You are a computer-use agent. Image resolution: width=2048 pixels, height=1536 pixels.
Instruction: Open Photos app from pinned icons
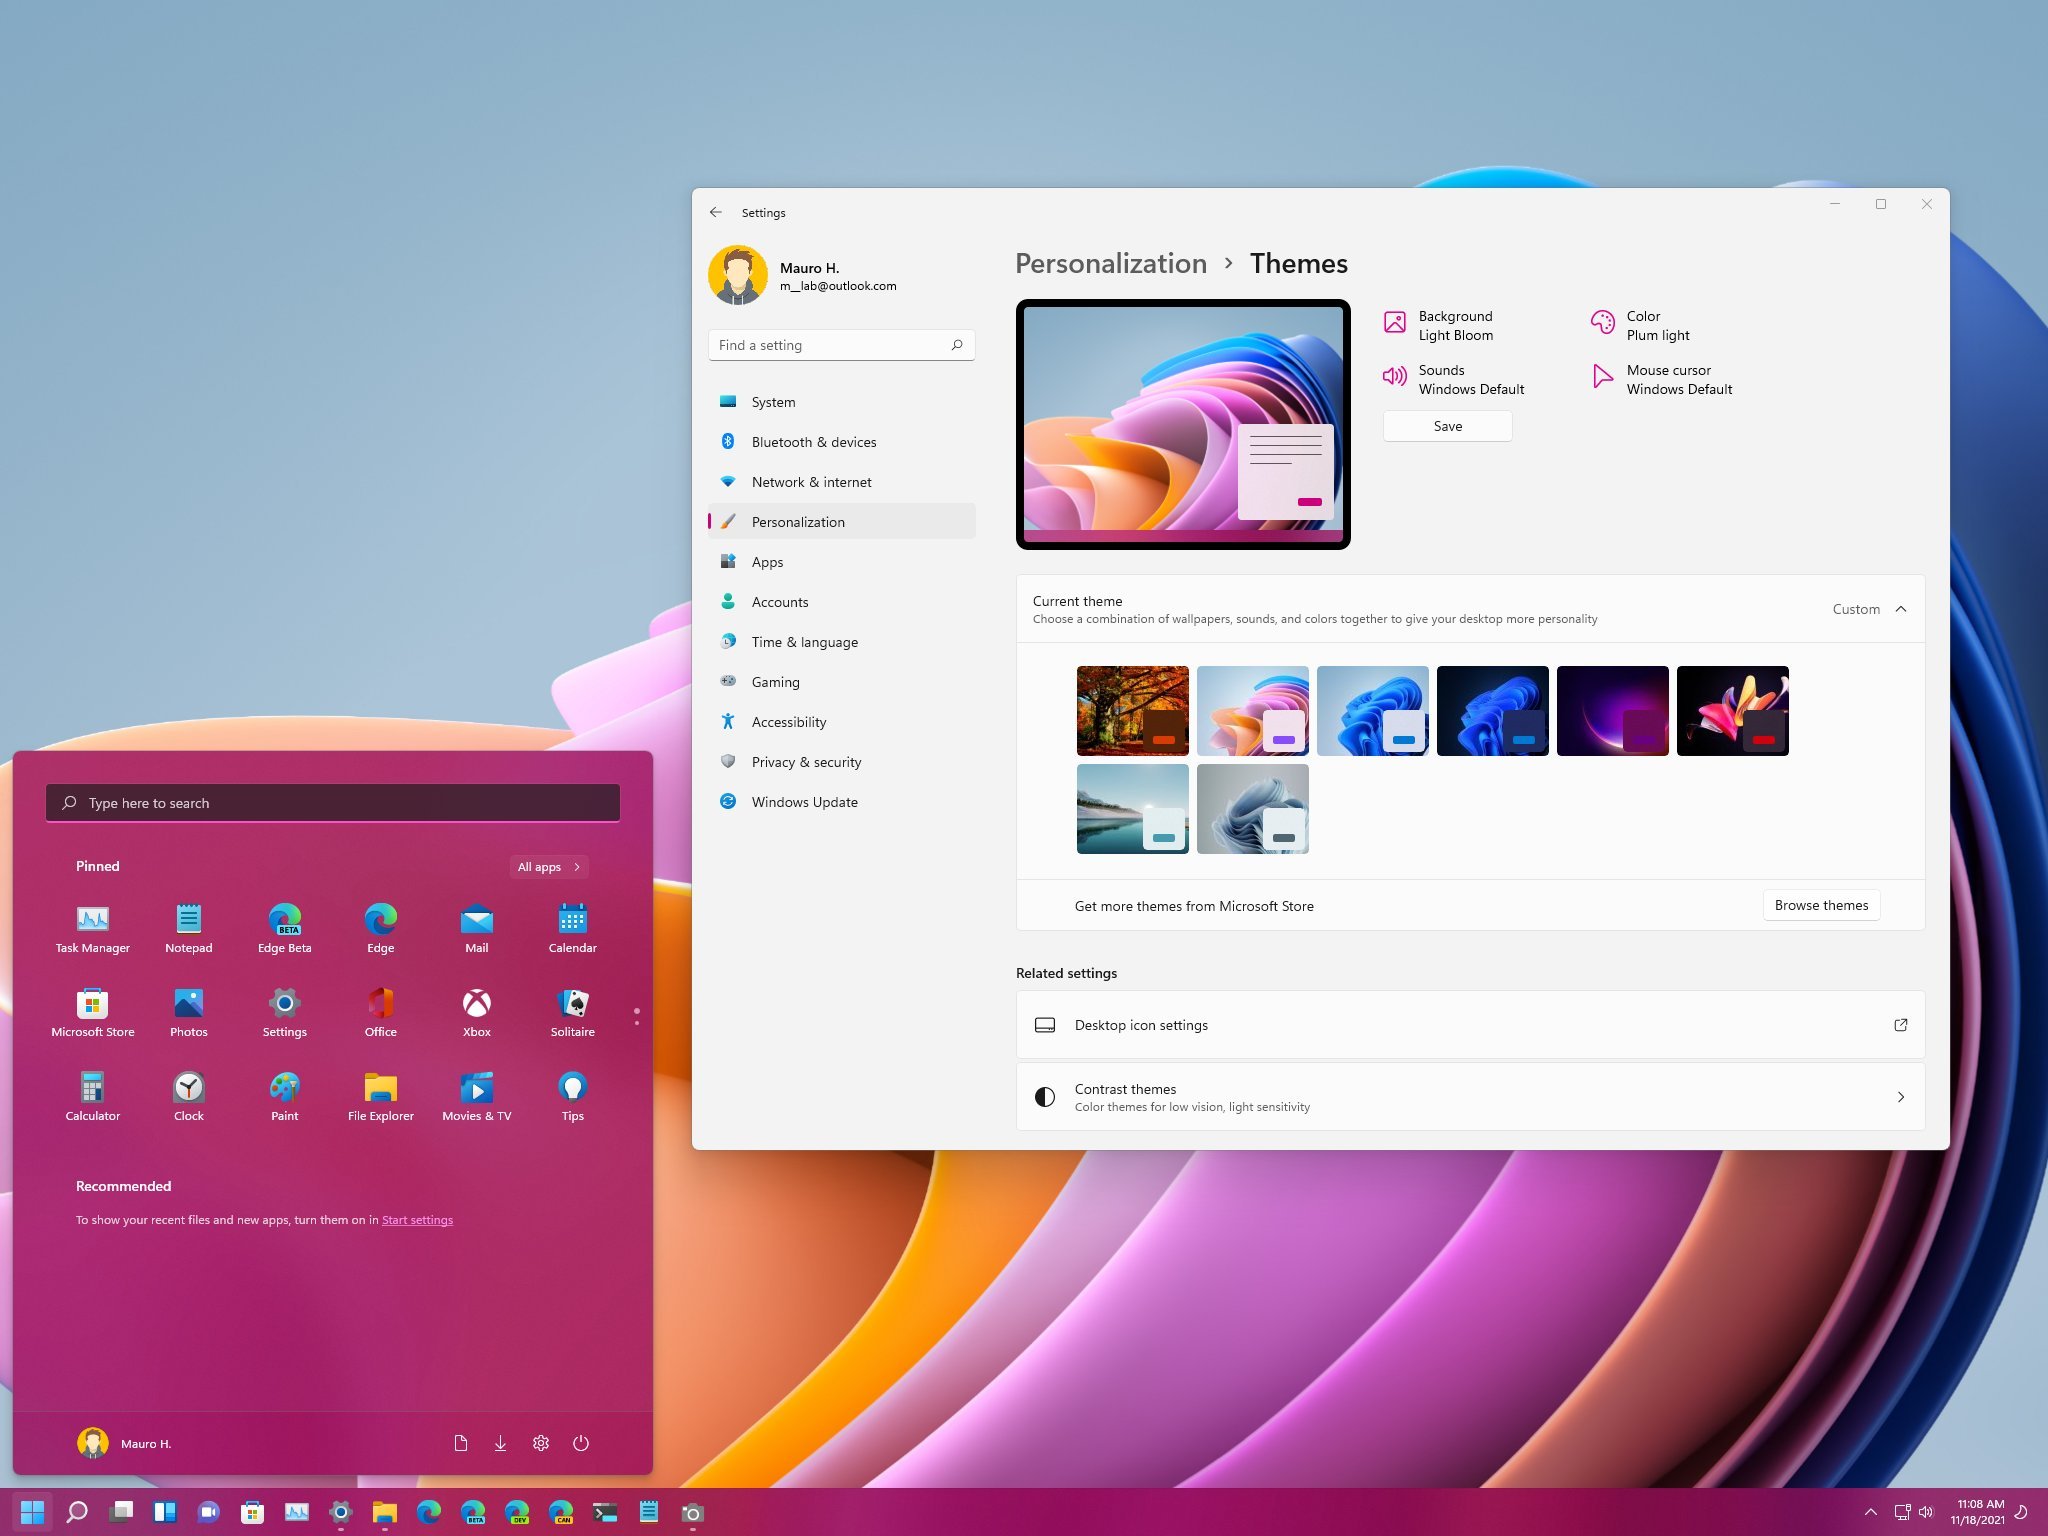(189, 1004)
